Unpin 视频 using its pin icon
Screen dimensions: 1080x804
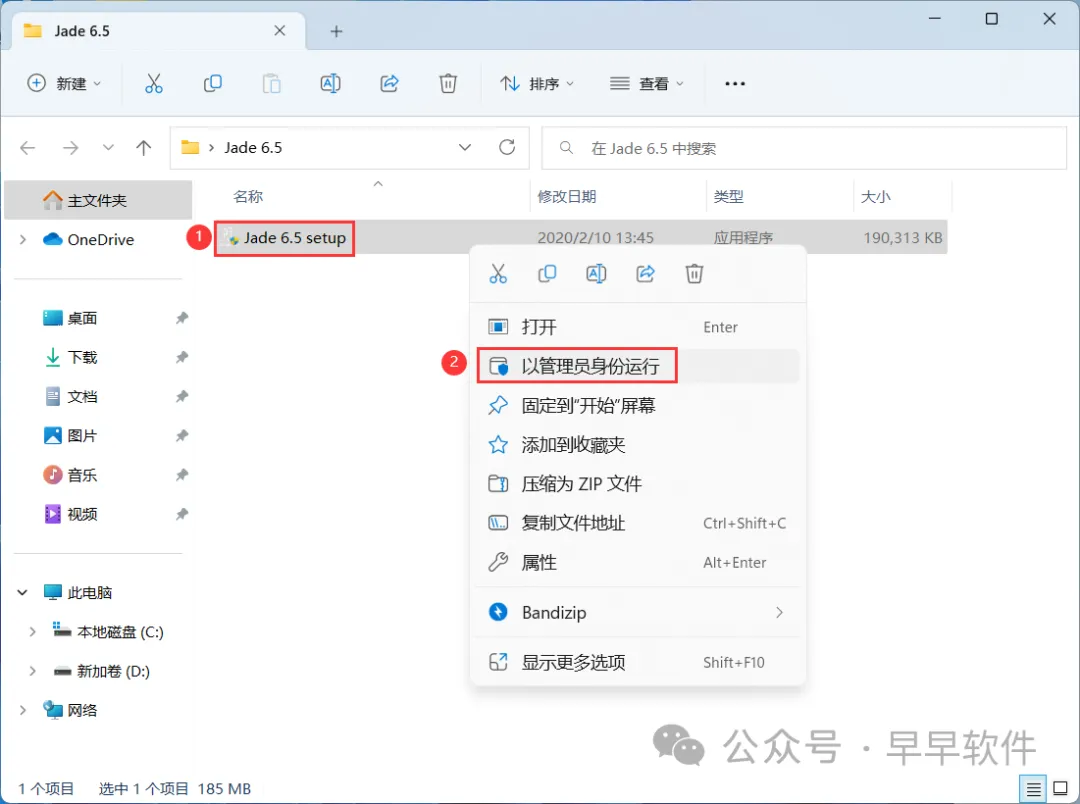click(182, 514)
